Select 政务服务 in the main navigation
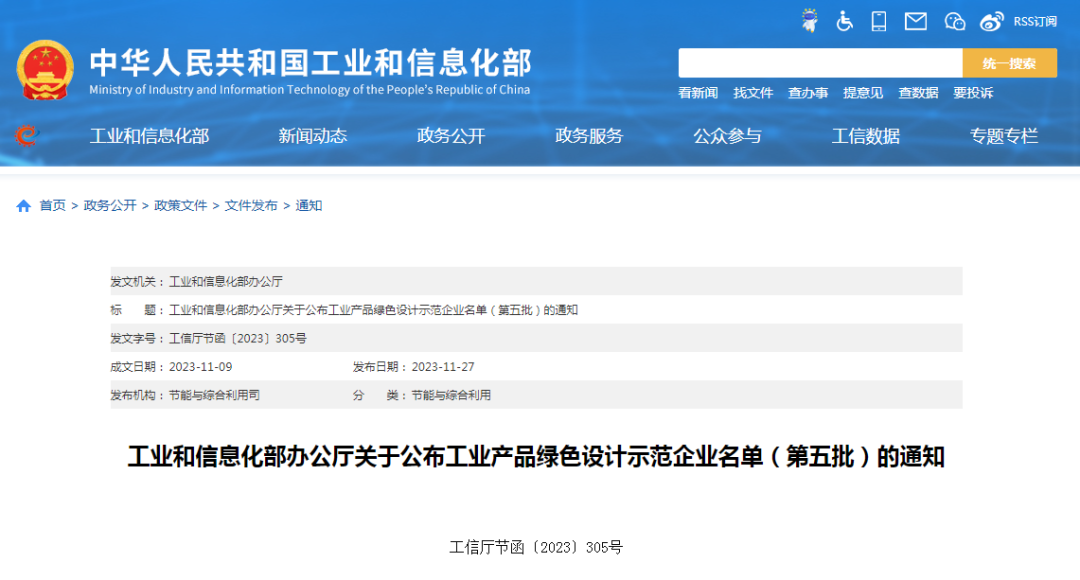The image size is (1080, 580). (x=589, y=137)
